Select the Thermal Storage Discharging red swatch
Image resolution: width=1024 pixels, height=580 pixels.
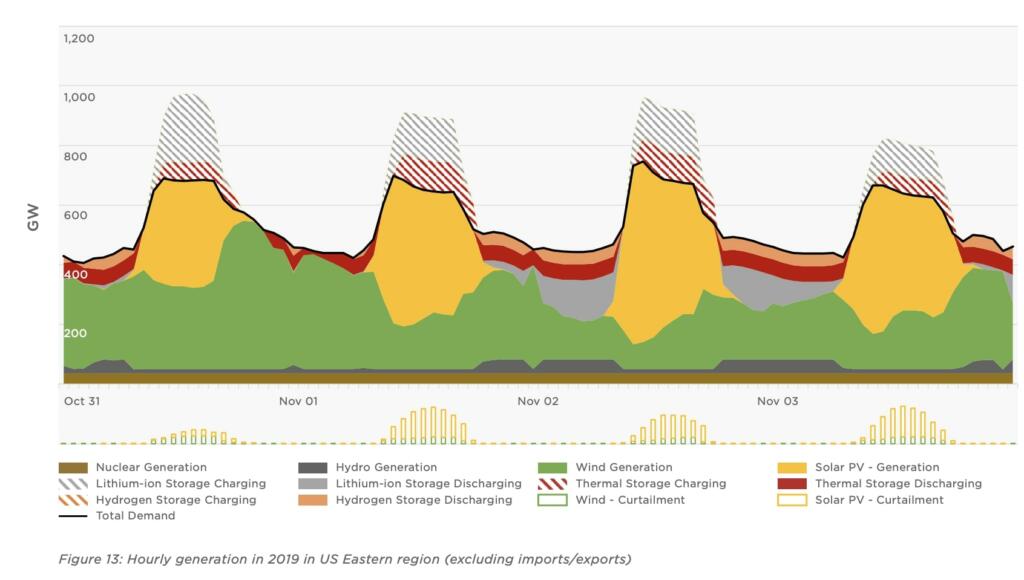pyautogui.click(x=792, y=483)
